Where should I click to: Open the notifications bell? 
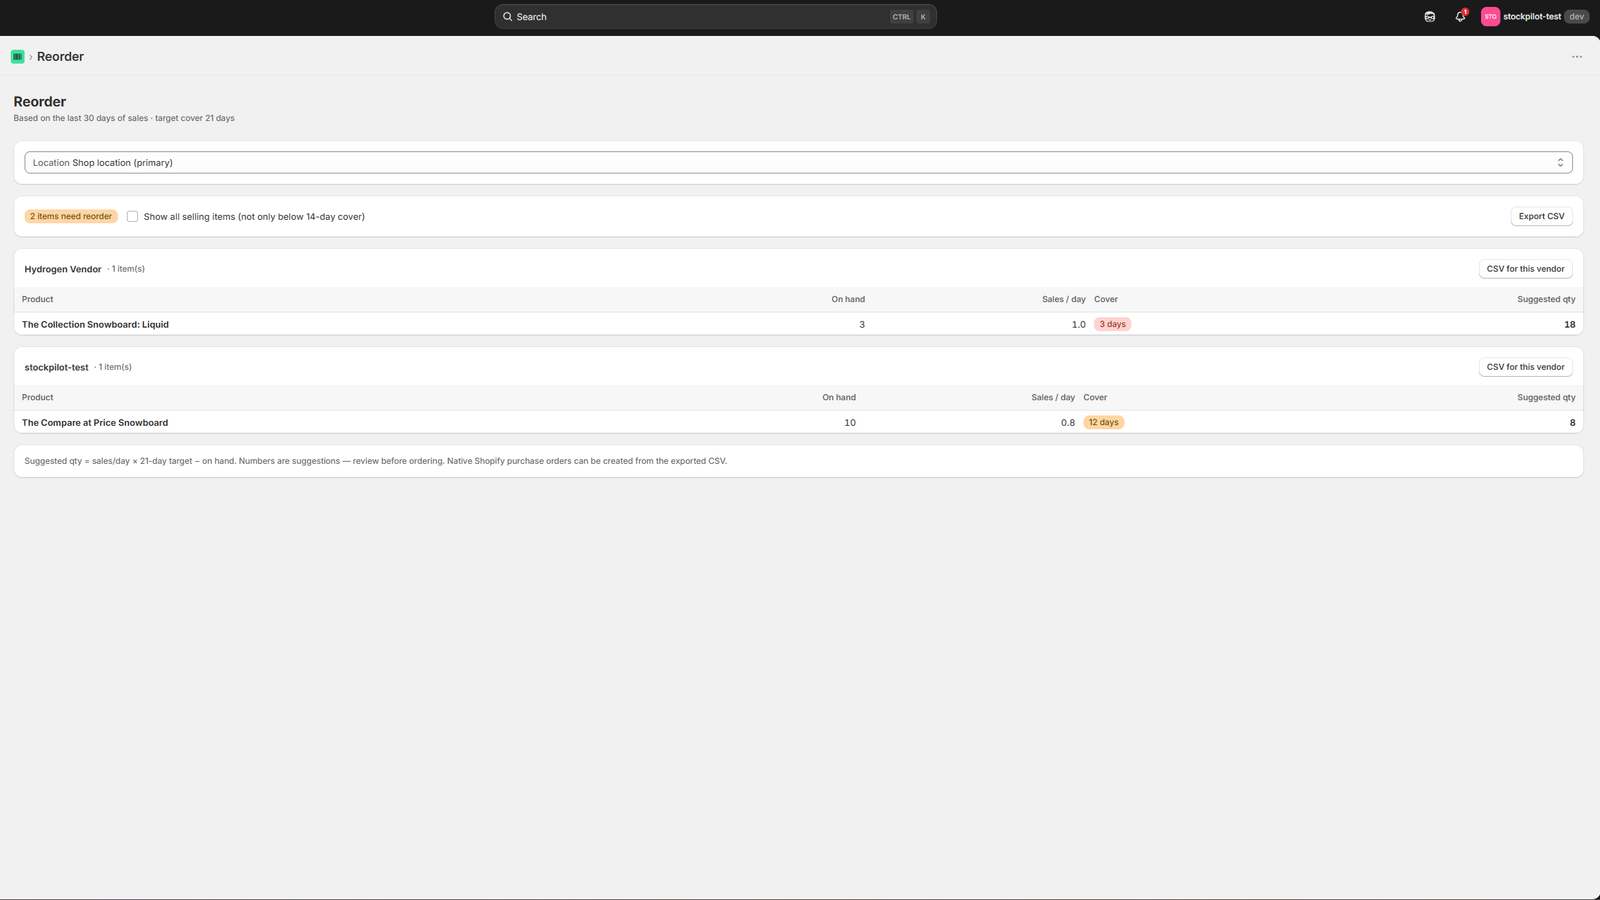pyautogui.click(x=1460, y=17)
